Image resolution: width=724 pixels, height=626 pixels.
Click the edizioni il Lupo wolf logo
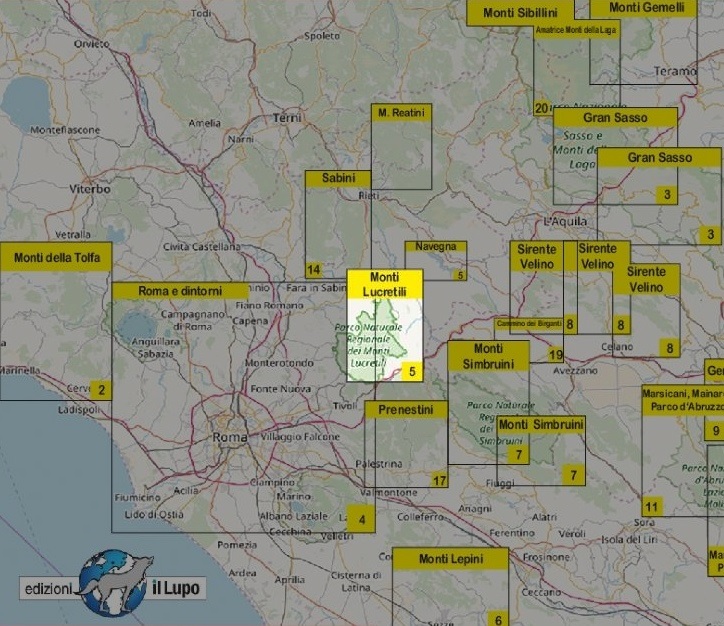coord(112,585)
